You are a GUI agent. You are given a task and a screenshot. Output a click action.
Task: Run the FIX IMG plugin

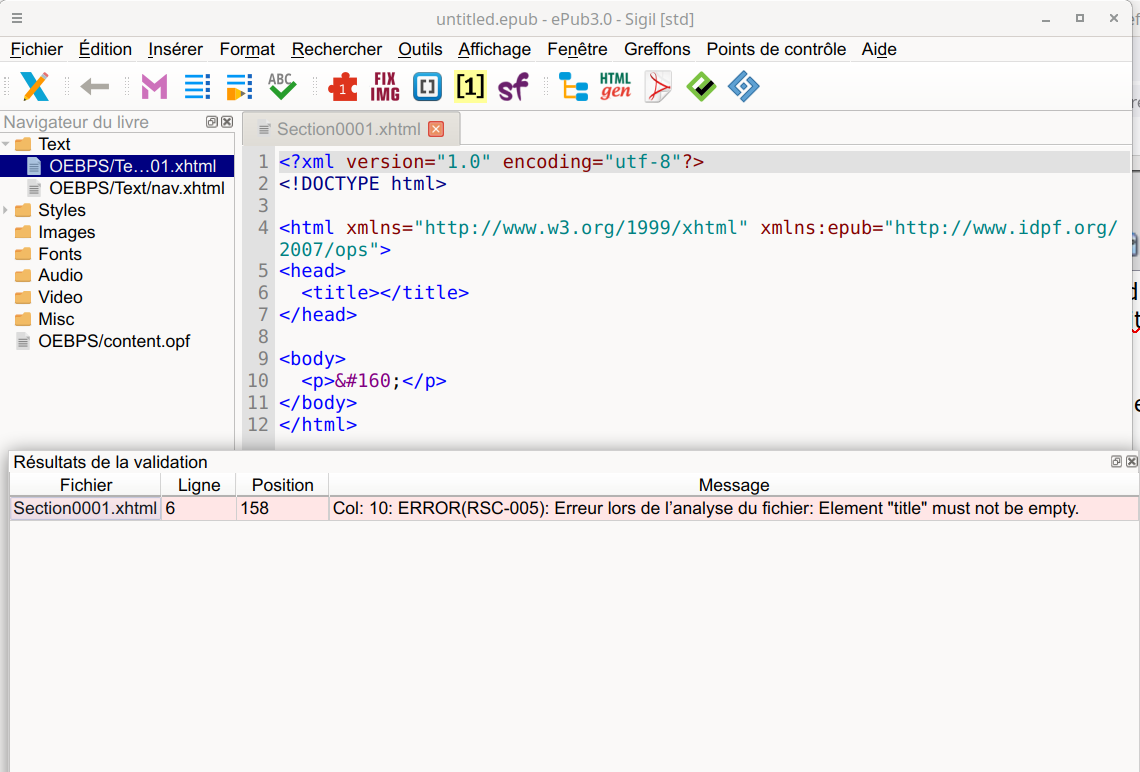(385, 87)
